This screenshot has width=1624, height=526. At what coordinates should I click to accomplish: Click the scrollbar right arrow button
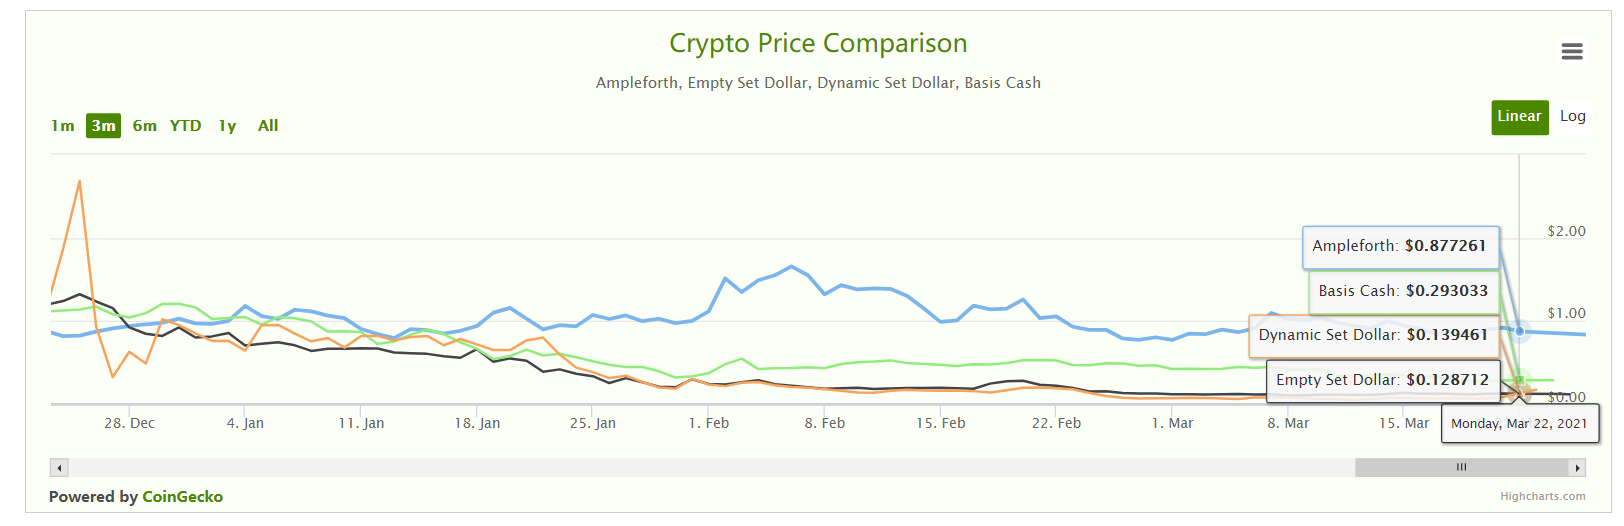tap(1578, 468)
